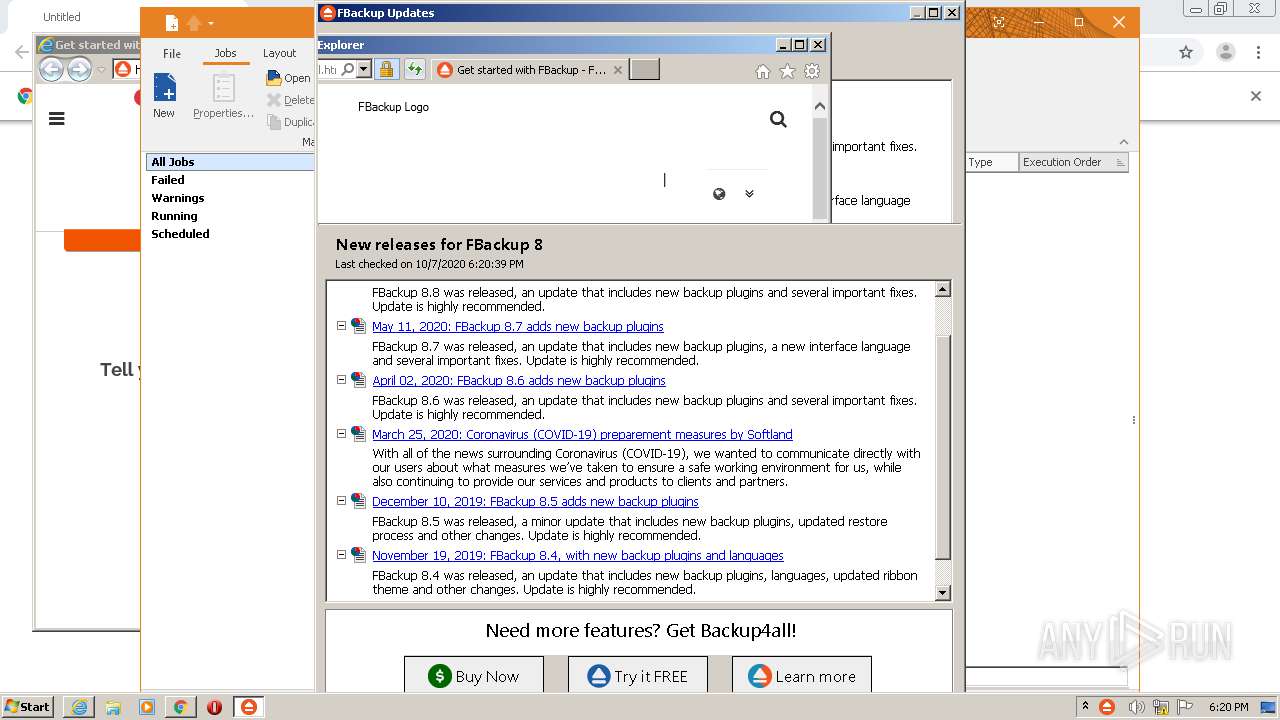Click the IE forward arrow button

[79, 69]
